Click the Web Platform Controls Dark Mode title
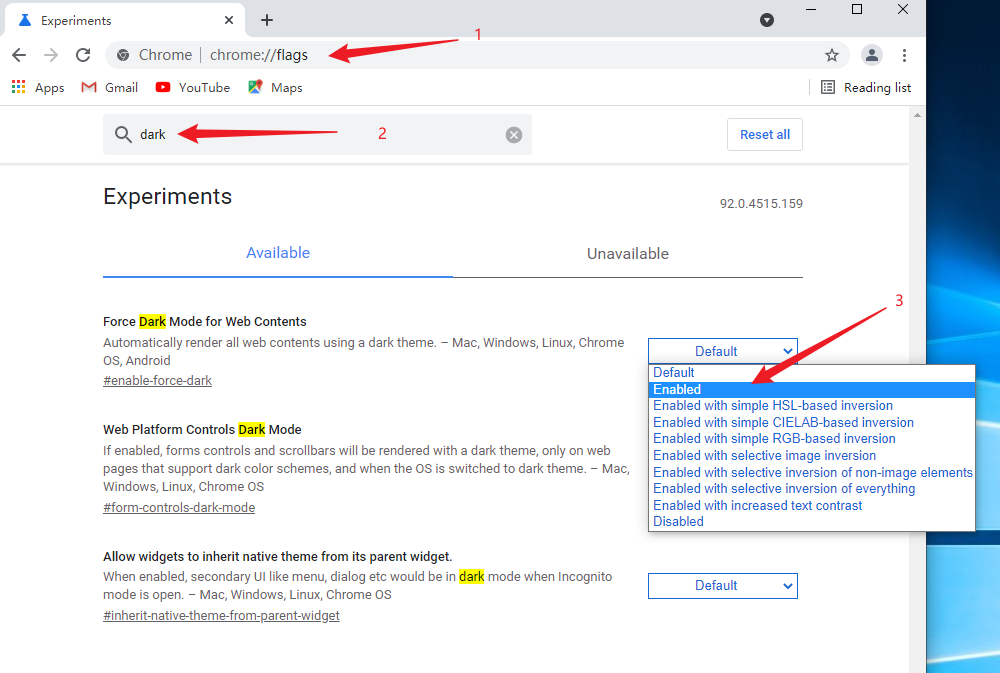This screenshot has width=1000, height=673. pos(202,429)
